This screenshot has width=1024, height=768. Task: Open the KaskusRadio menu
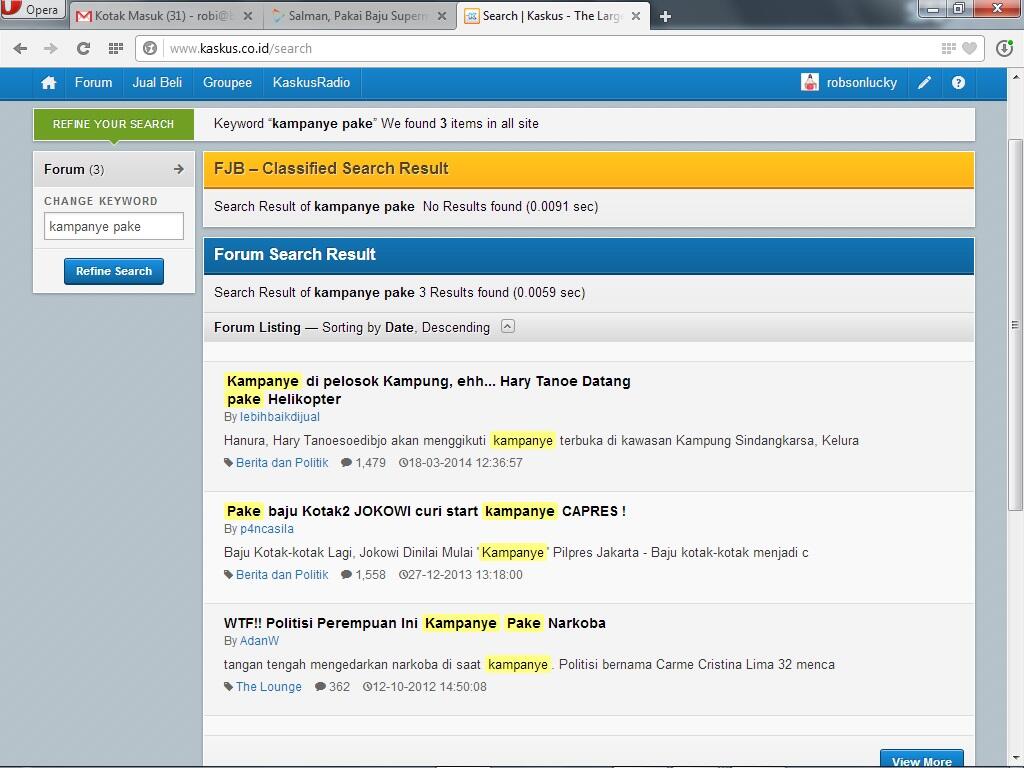(x=312, y=83)
